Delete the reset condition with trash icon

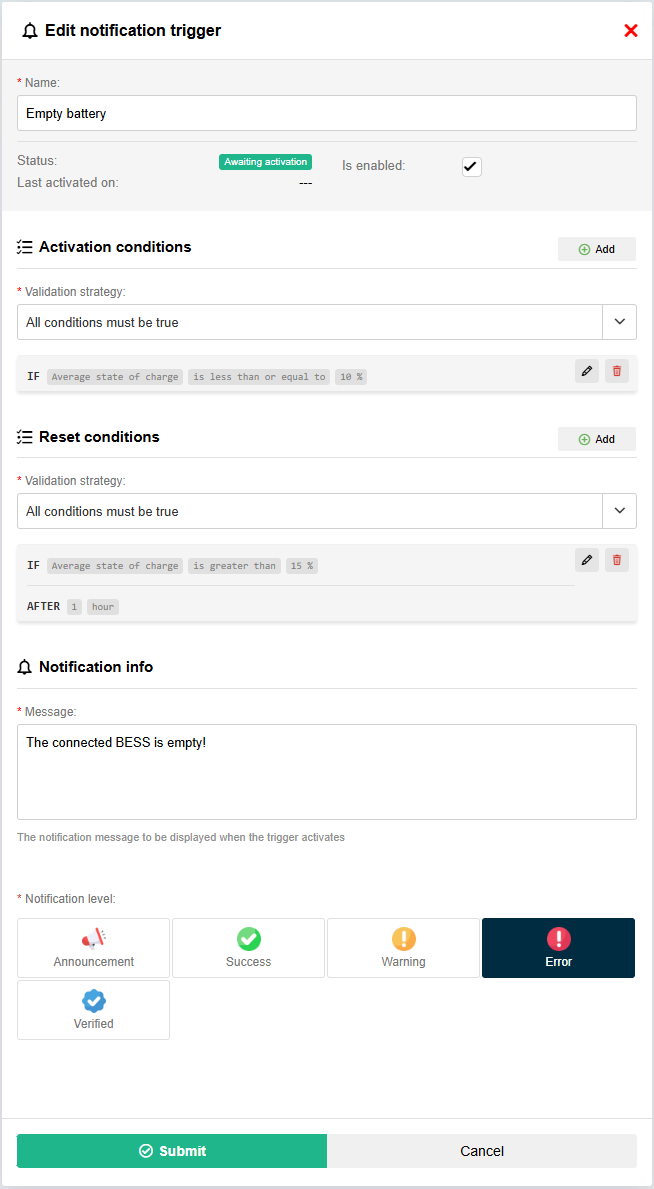tap(616, 560)
